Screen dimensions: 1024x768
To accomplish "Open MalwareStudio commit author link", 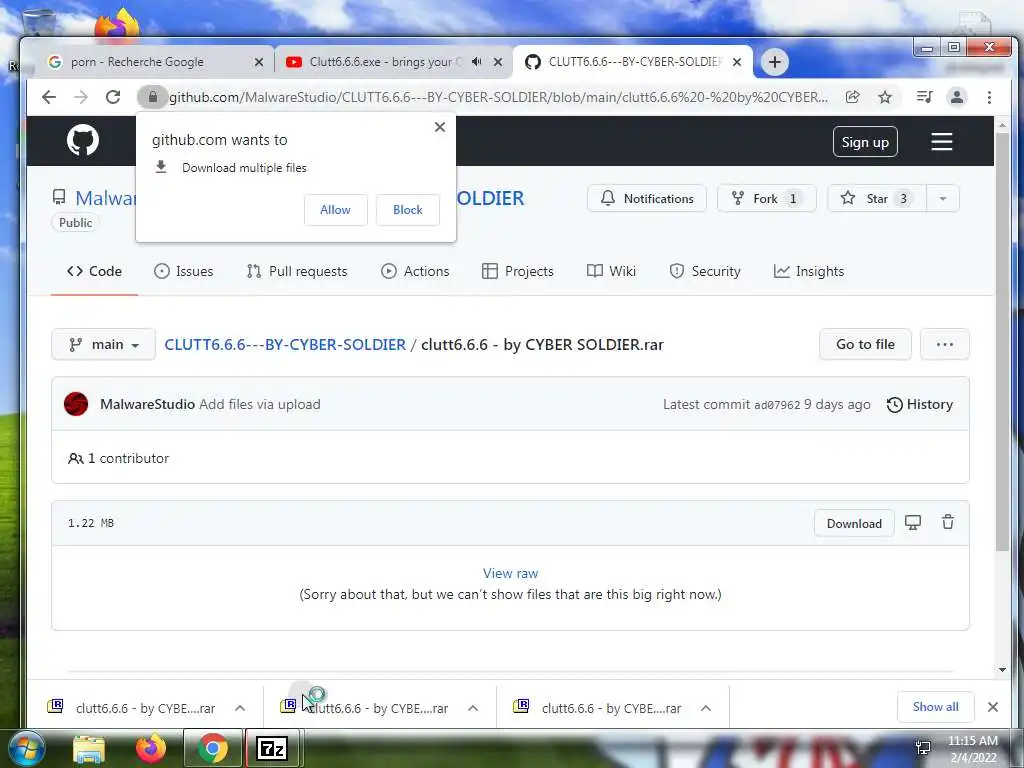I will [147, 404].
